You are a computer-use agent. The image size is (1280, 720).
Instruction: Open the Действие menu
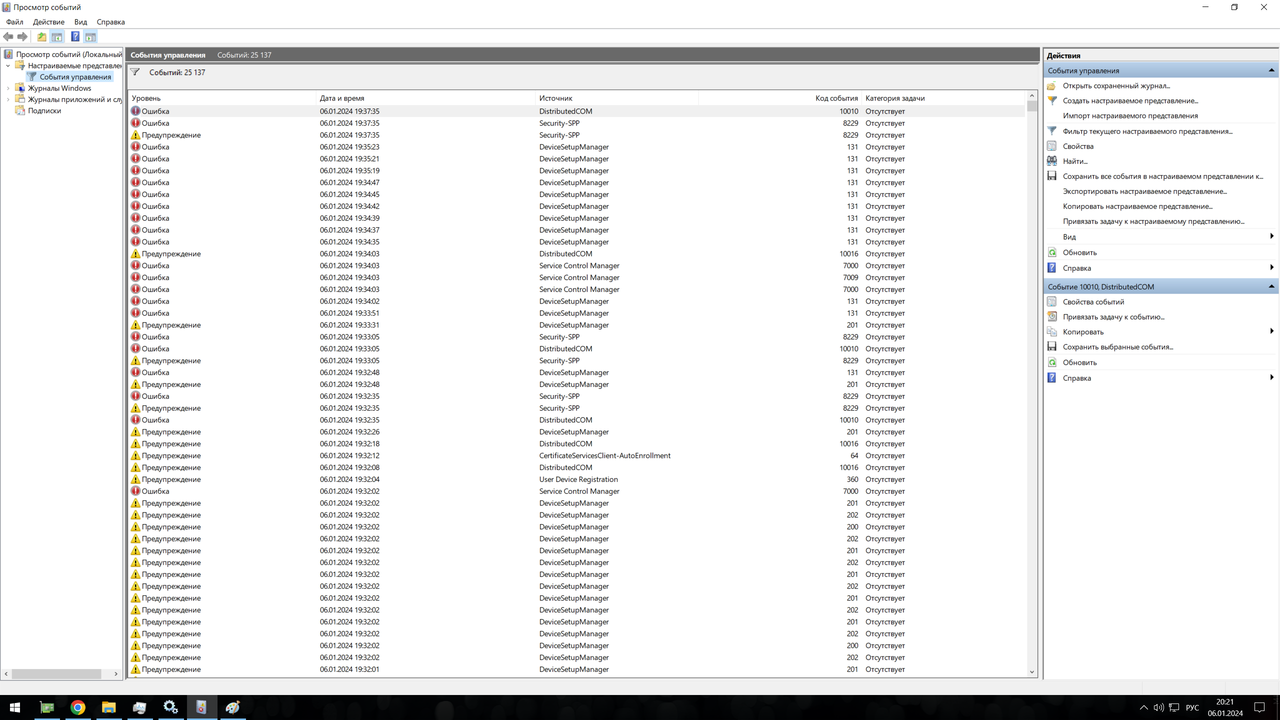pyautogui.click(x=49, y=22)
